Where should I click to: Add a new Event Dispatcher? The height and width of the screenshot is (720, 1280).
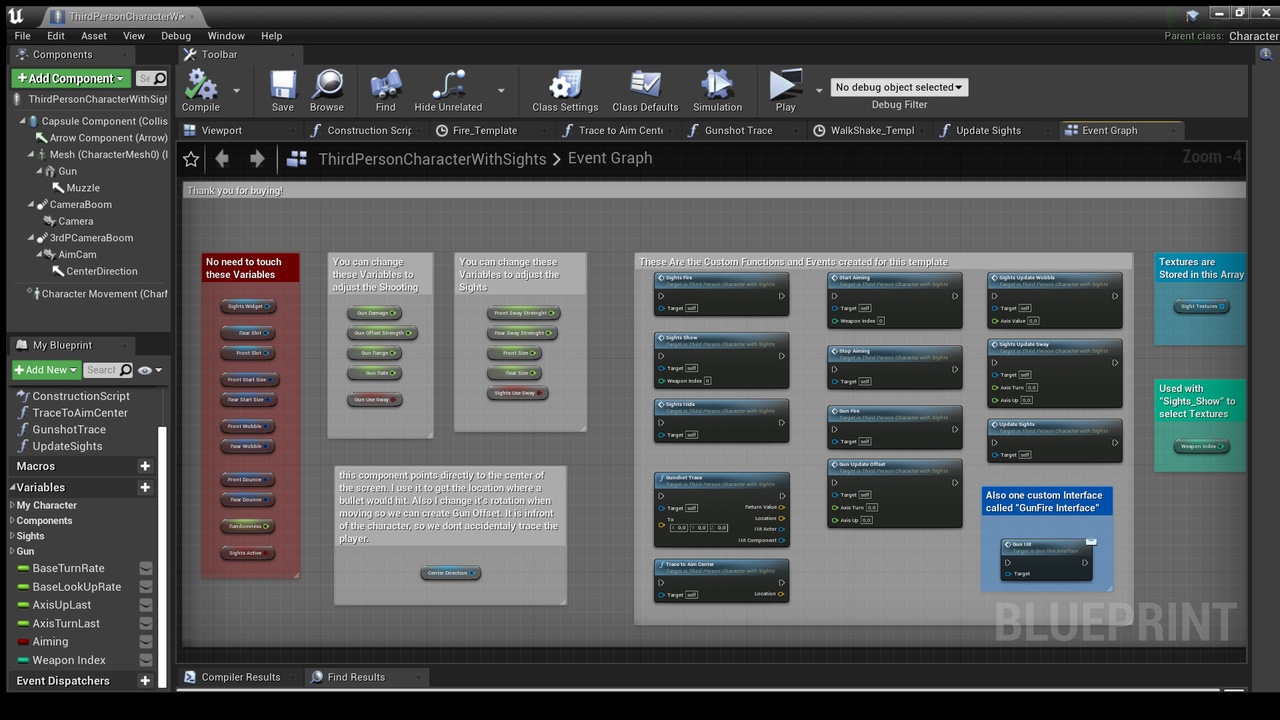145,681
